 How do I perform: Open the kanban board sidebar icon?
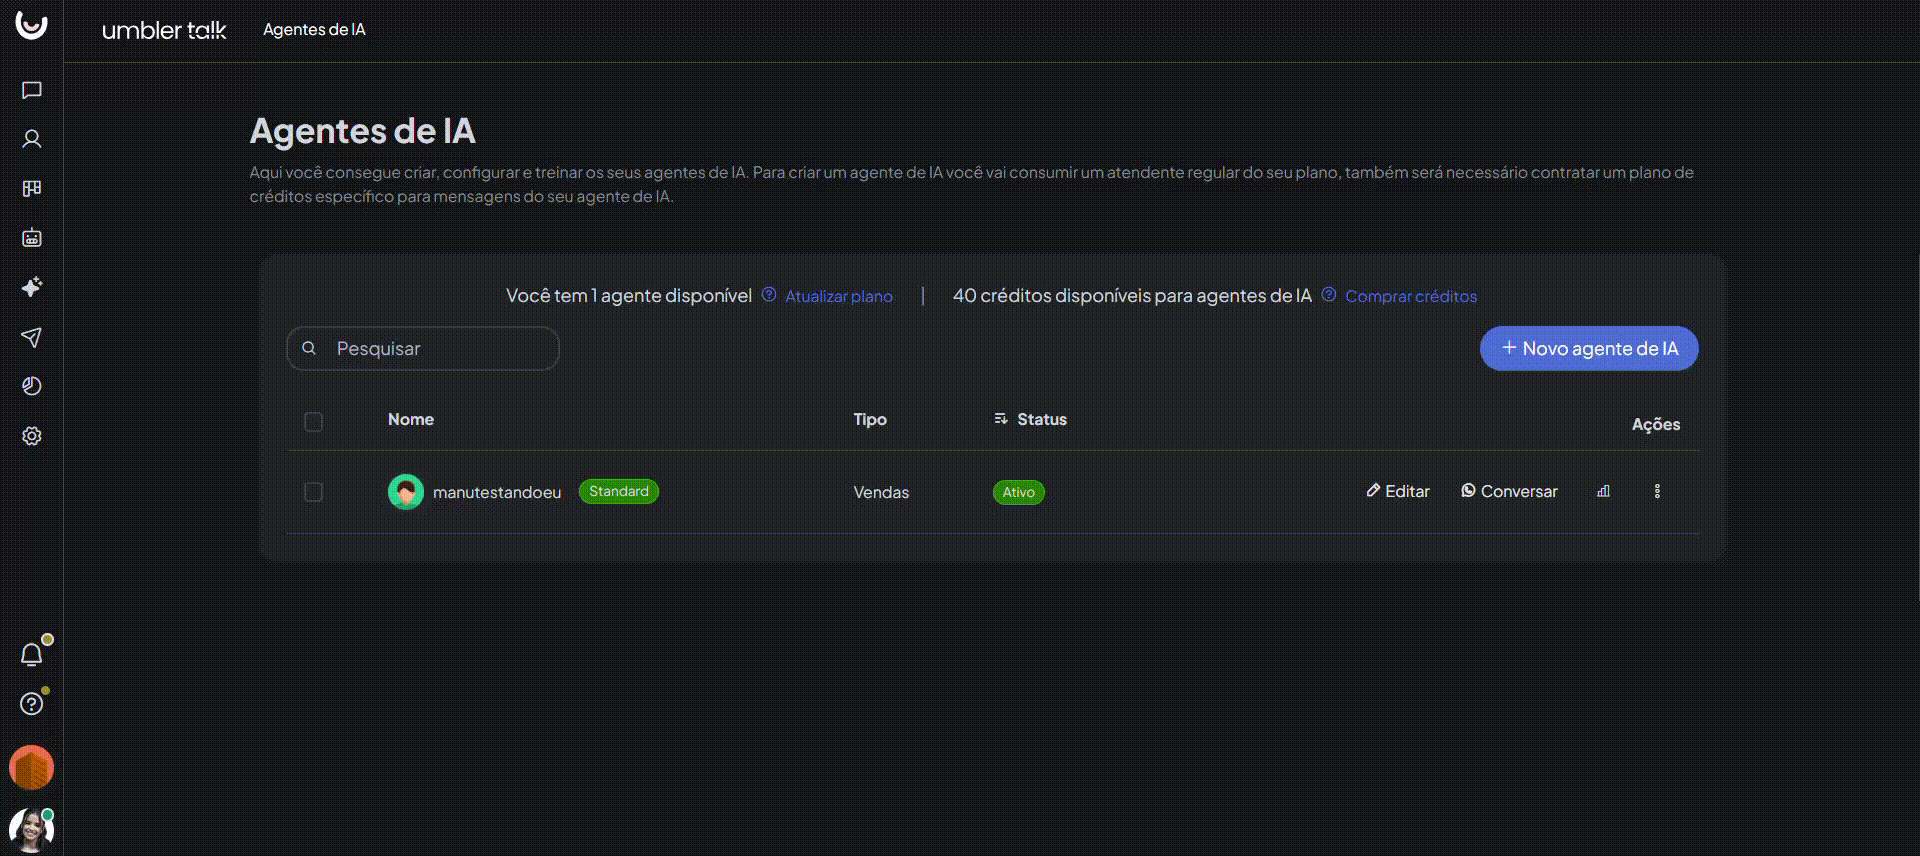tap(31, 188)
